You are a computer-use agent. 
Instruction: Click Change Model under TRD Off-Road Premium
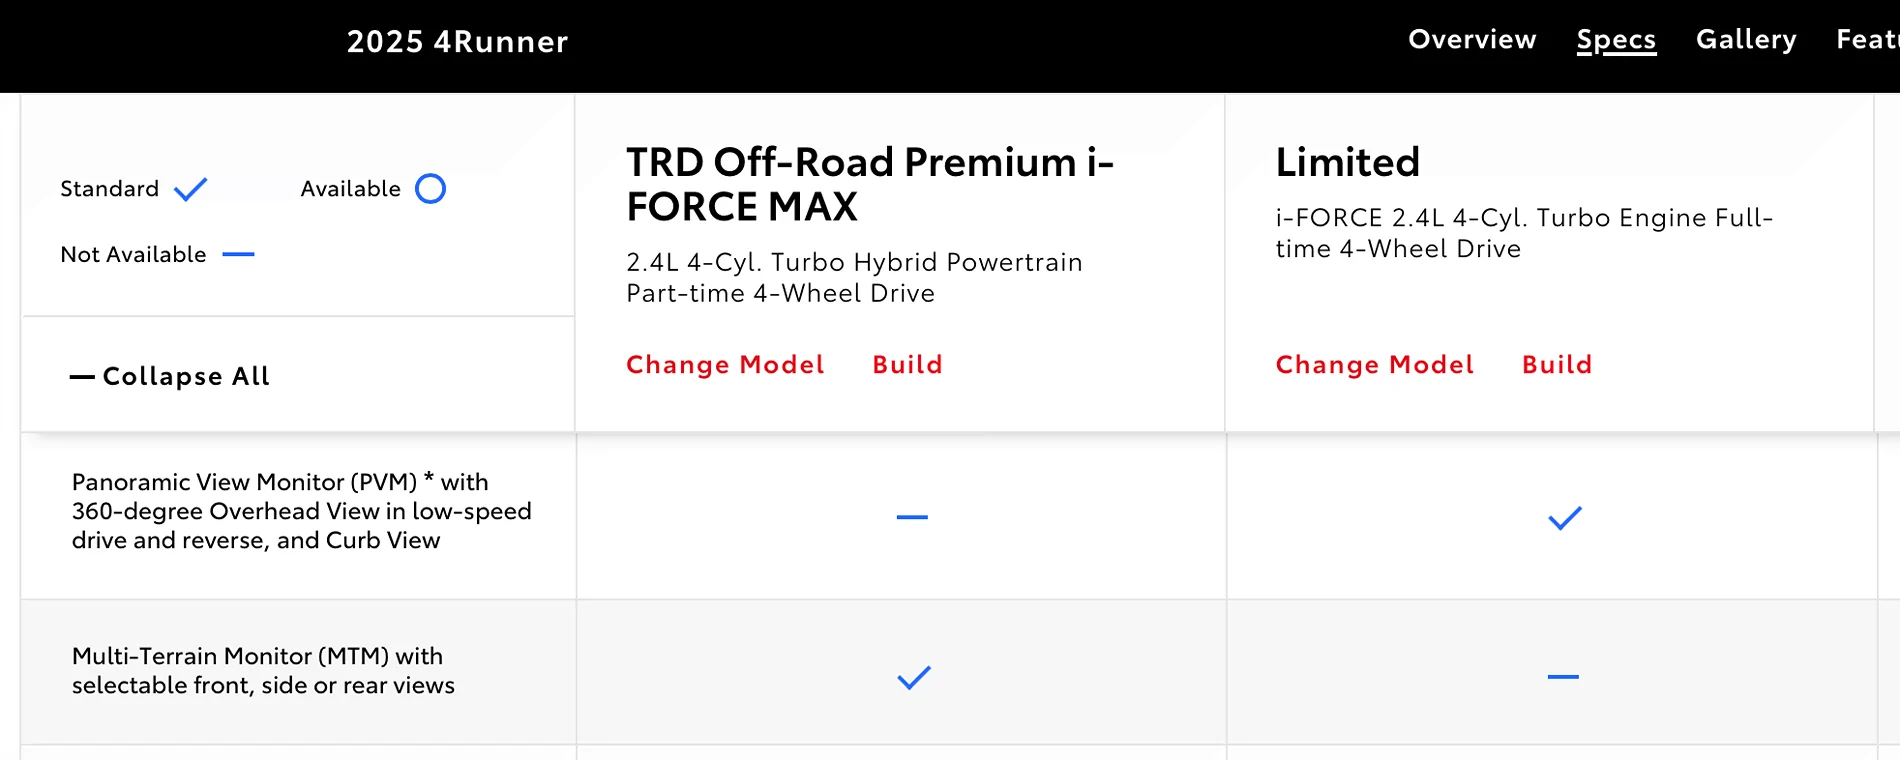pyautogui.click(x=725, y=364)
